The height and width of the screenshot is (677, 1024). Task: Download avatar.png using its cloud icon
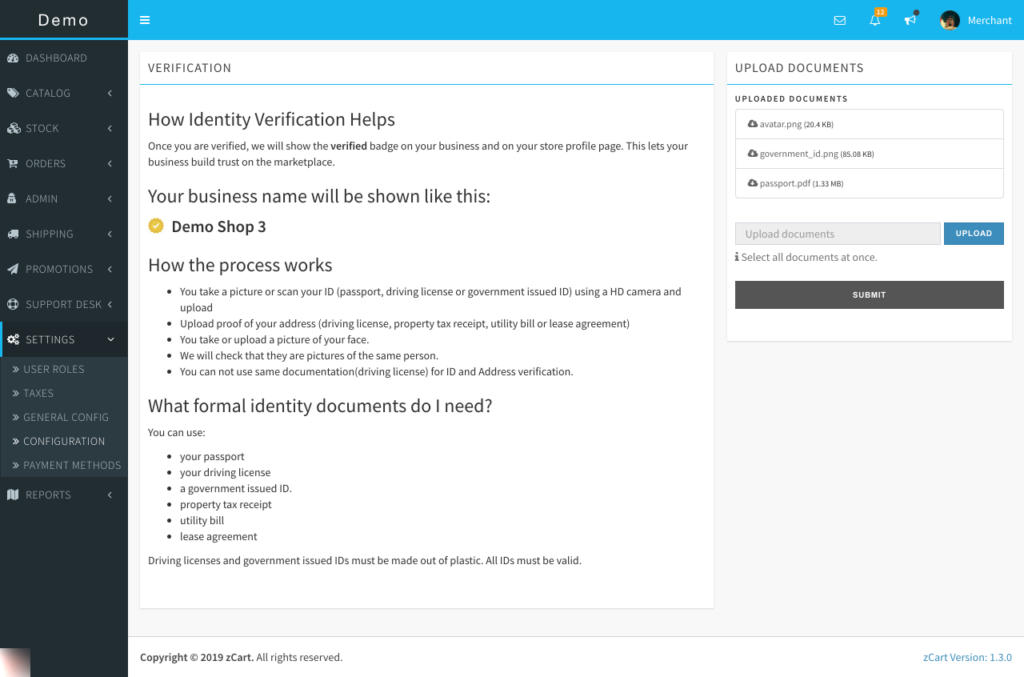tap(752, 124)
